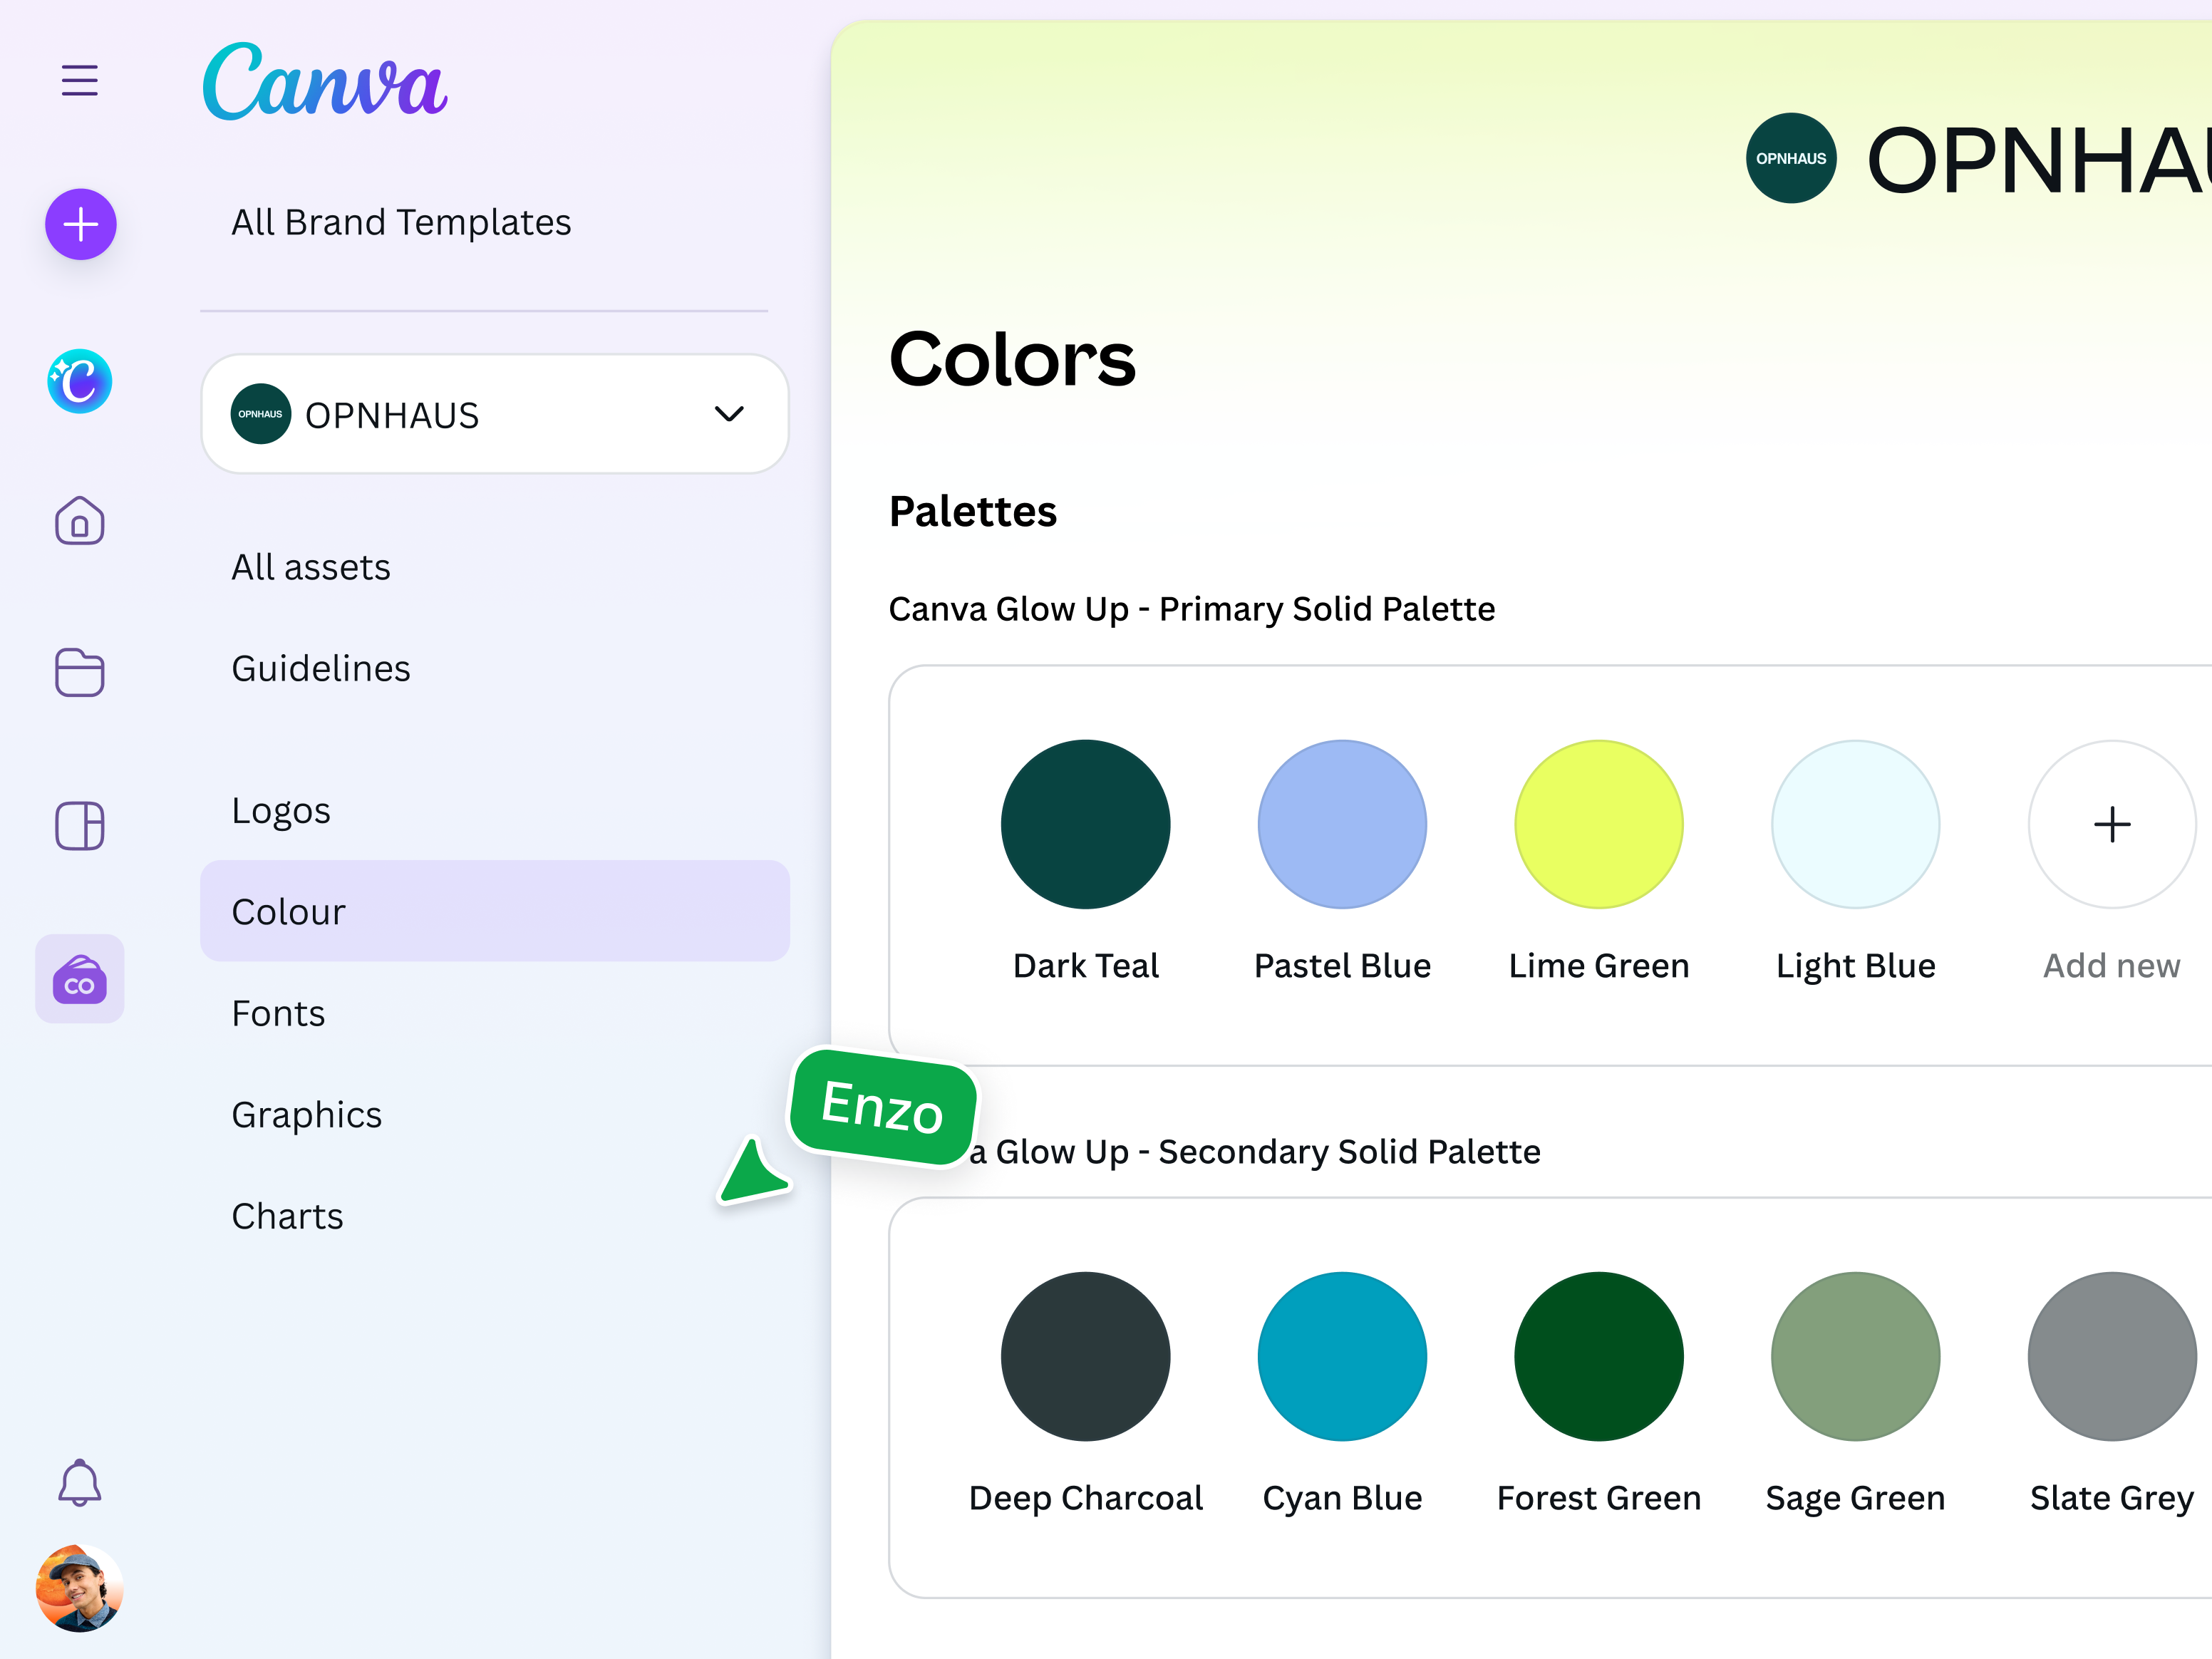Open notifications bell icon

point(80,1482)
